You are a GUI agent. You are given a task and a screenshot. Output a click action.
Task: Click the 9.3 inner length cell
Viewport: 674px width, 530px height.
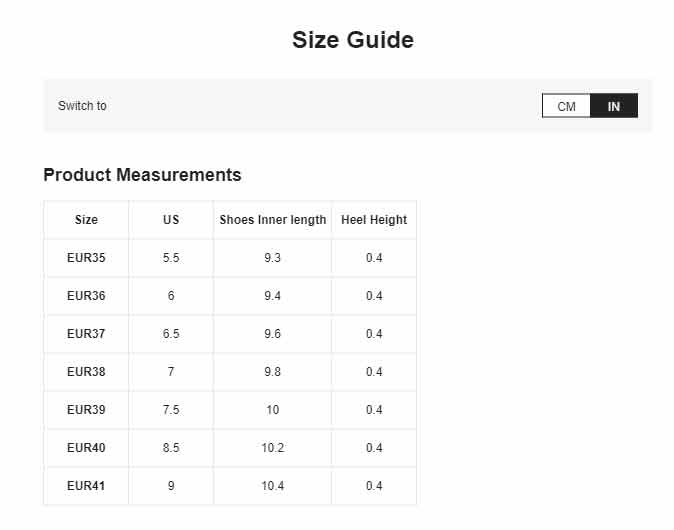pyautogui.click(x=273, y=258)
